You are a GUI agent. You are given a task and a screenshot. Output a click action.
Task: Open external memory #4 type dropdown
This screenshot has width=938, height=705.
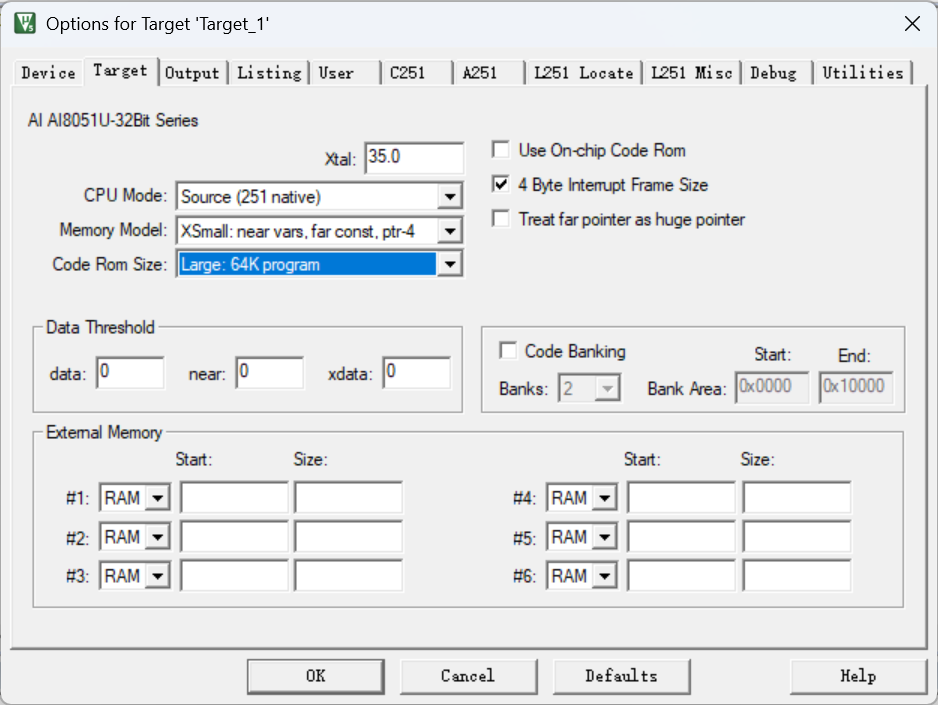click(x=605, y=498)
